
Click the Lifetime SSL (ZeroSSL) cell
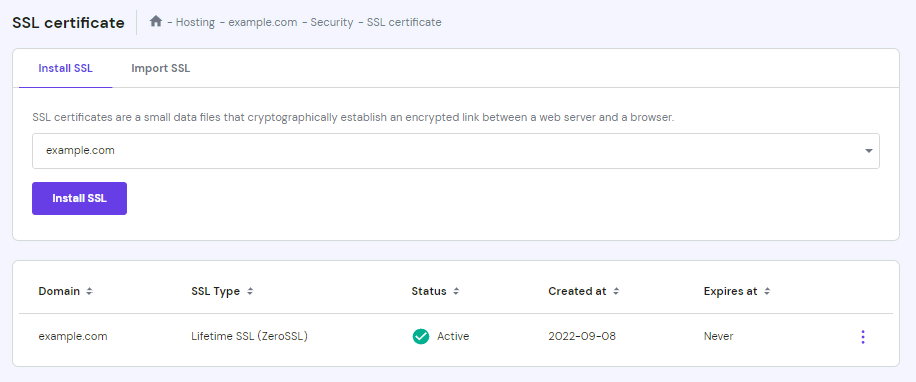(249, 336)
